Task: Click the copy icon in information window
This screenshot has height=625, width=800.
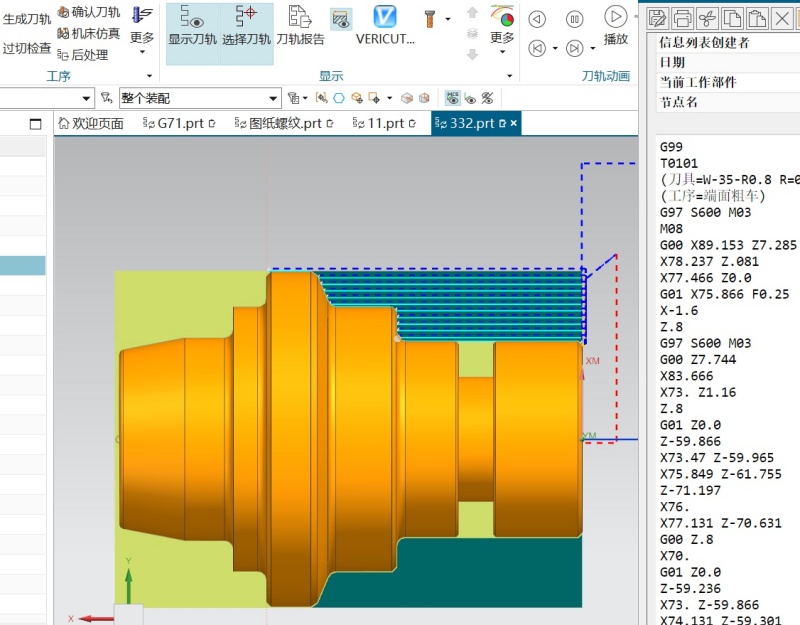Action: [732, 18]
